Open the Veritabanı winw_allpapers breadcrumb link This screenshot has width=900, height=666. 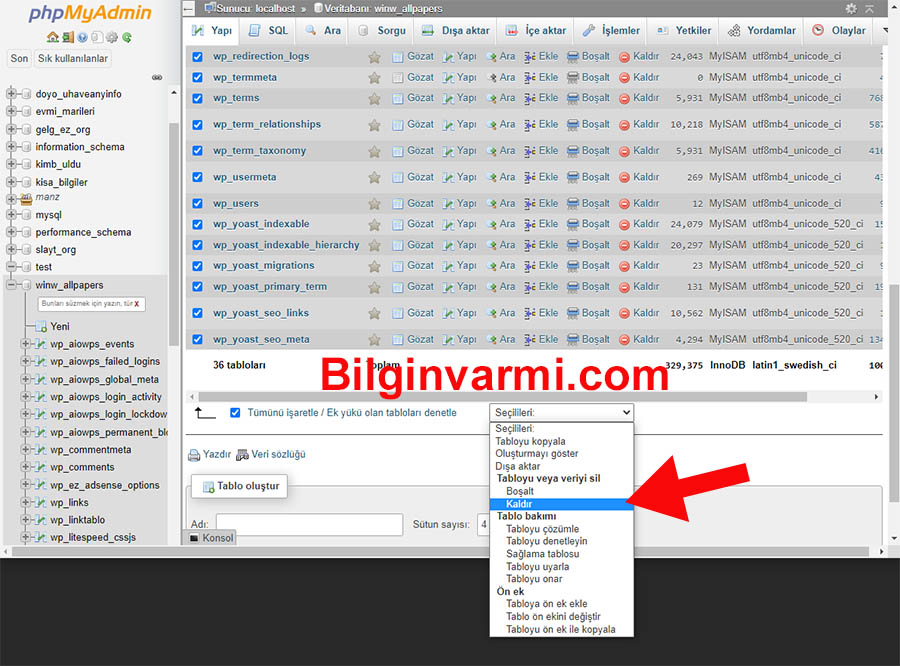pyautogui.click(x=378, y=9)
